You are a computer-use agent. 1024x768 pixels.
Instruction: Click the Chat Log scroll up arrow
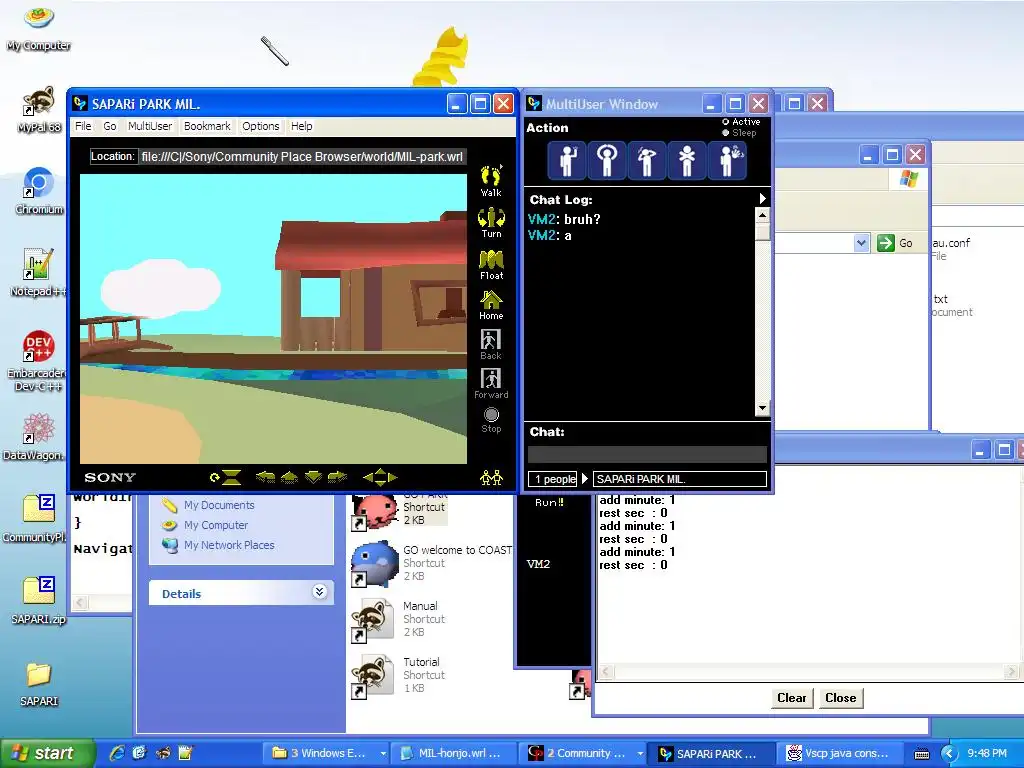[762, 216]
